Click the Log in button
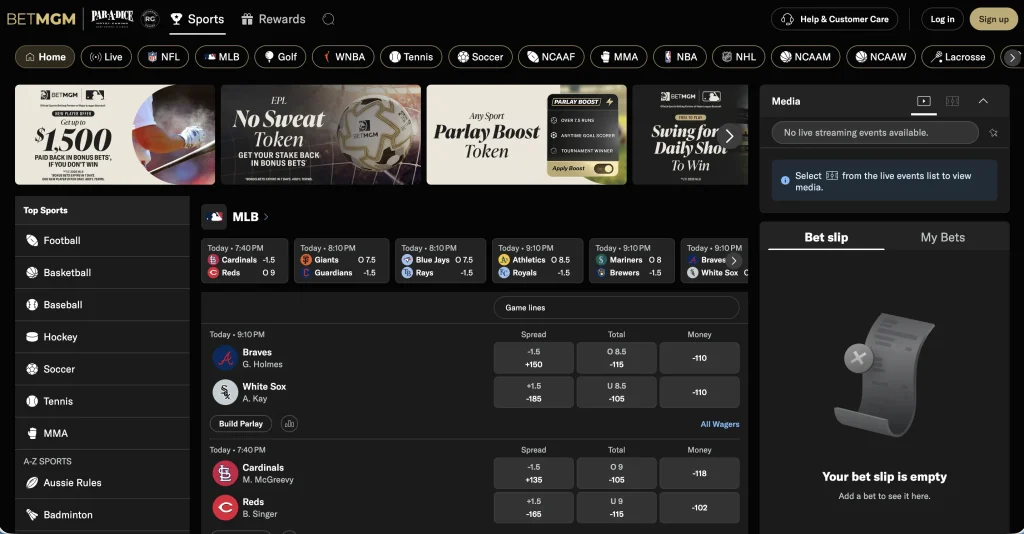The width and height of the screenshot is (1024, 534). [x=942, y=19]
